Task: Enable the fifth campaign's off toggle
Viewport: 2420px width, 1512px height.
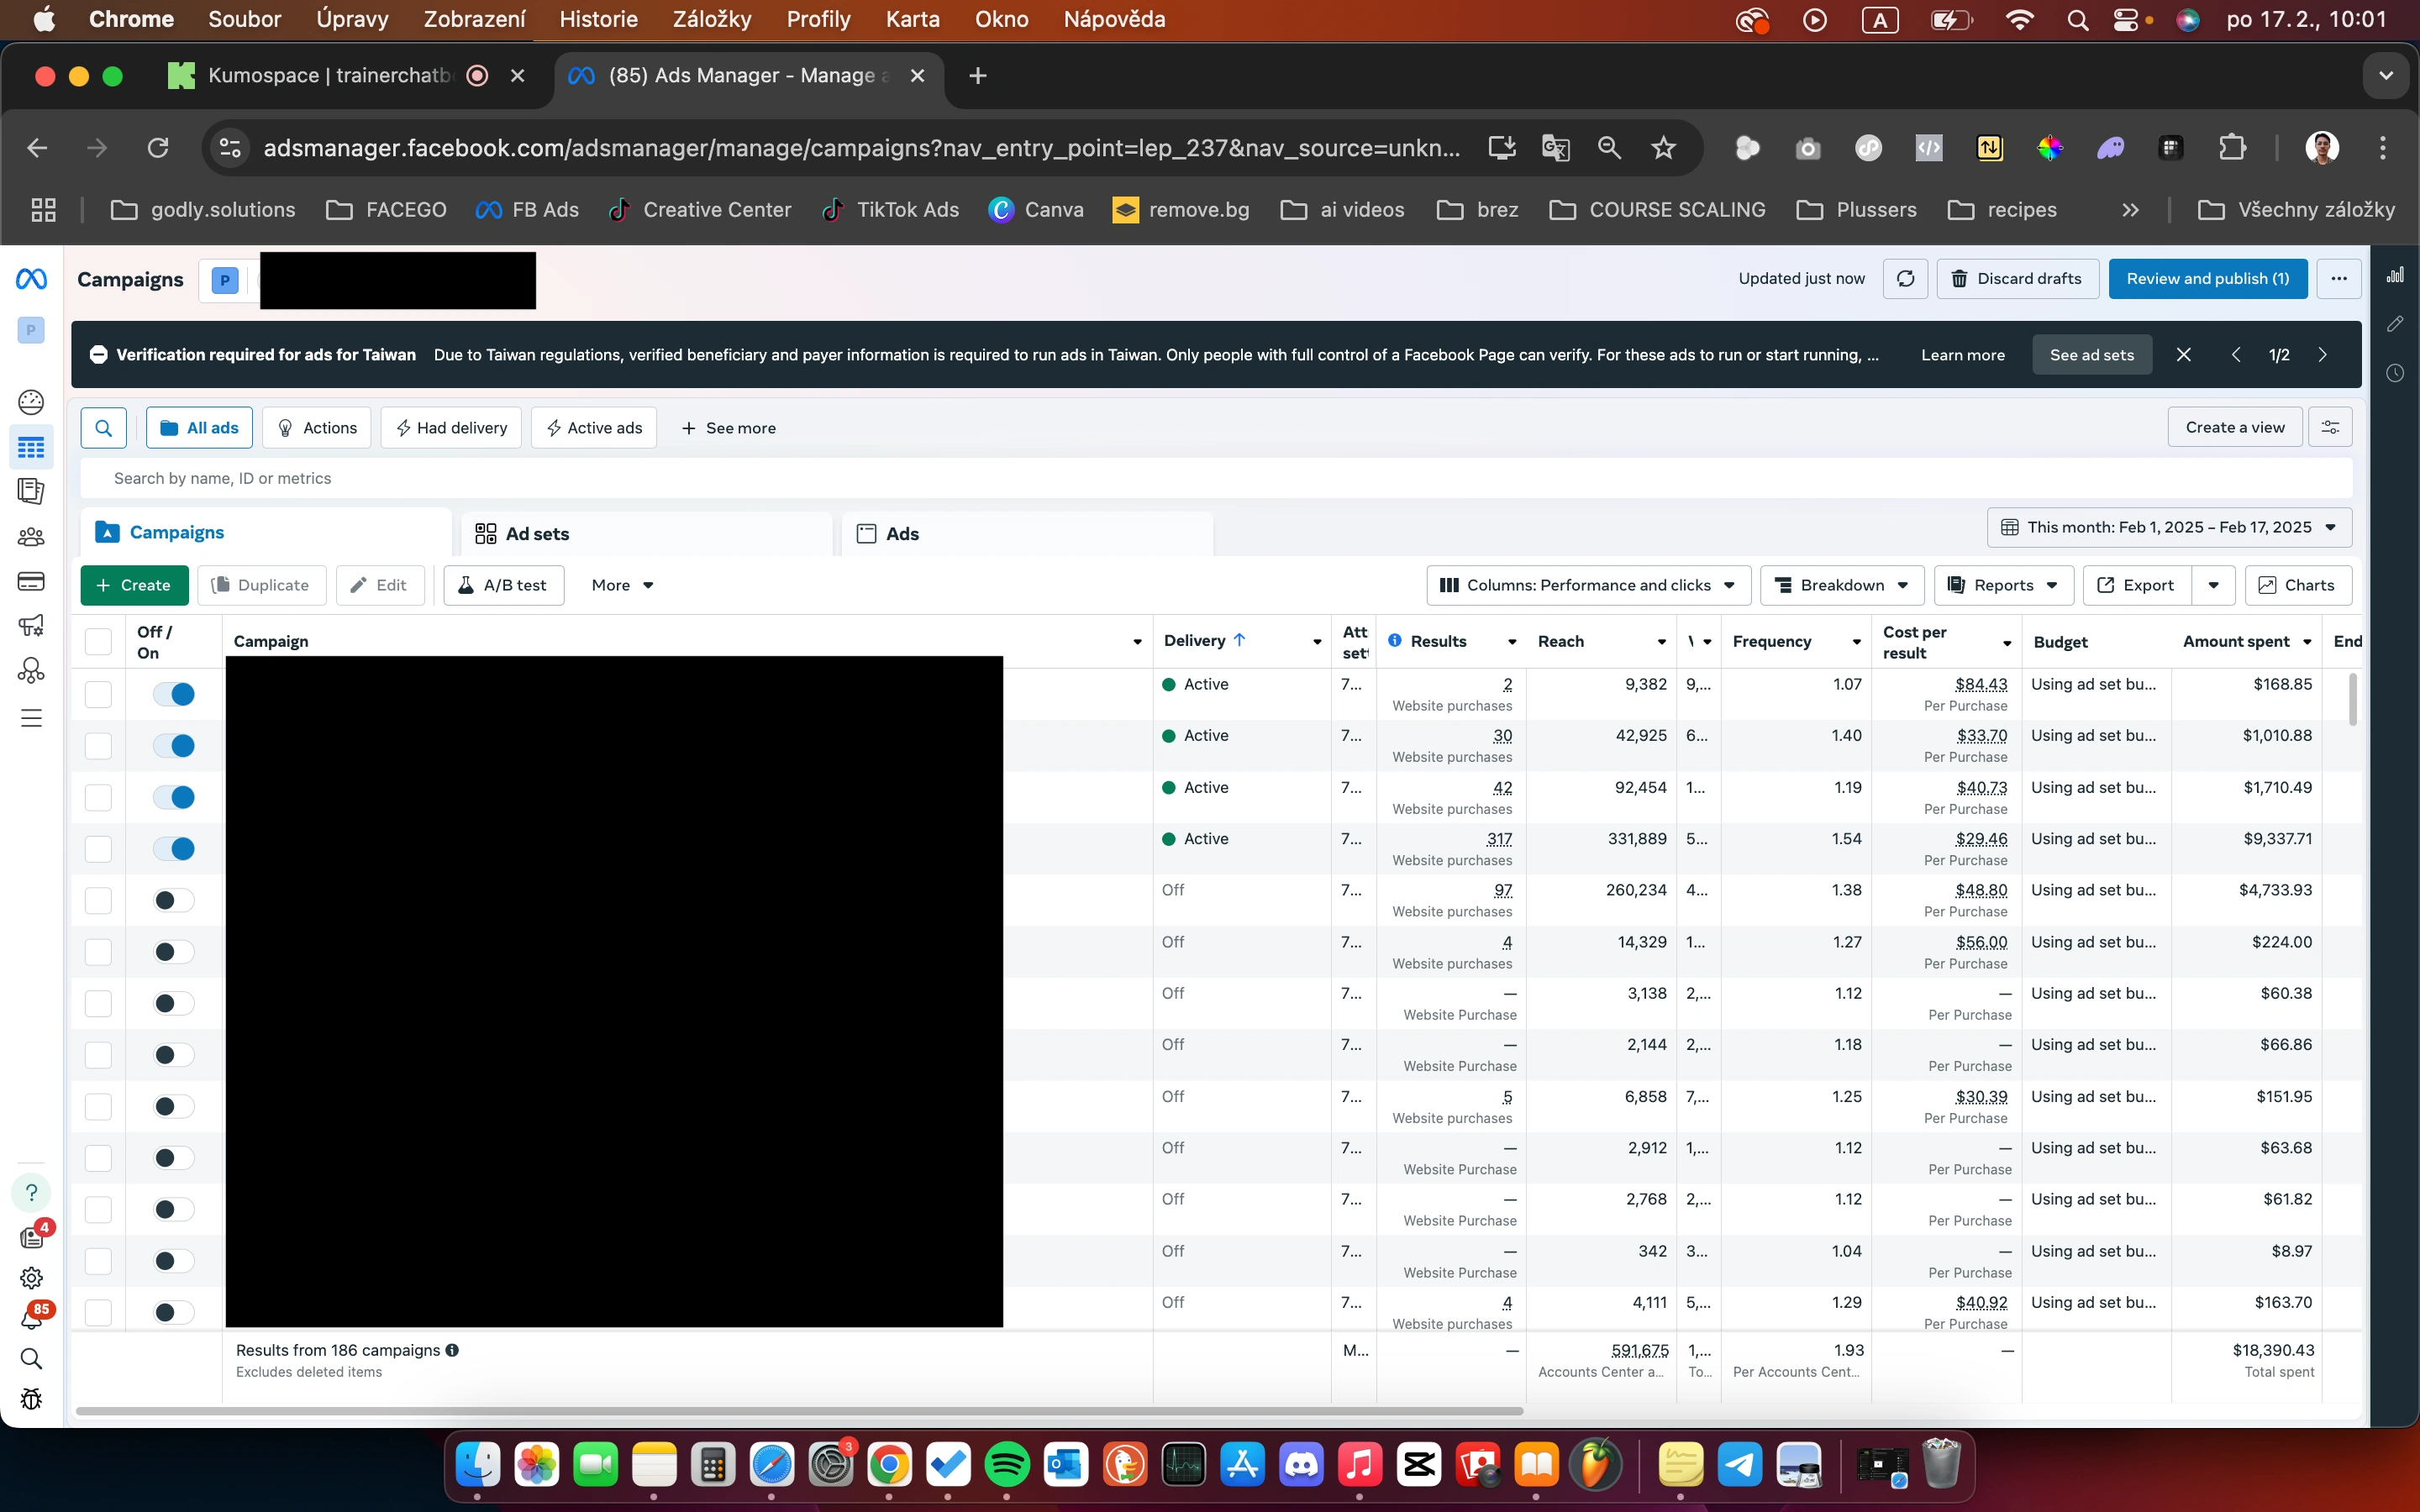Action: point(174,900)
